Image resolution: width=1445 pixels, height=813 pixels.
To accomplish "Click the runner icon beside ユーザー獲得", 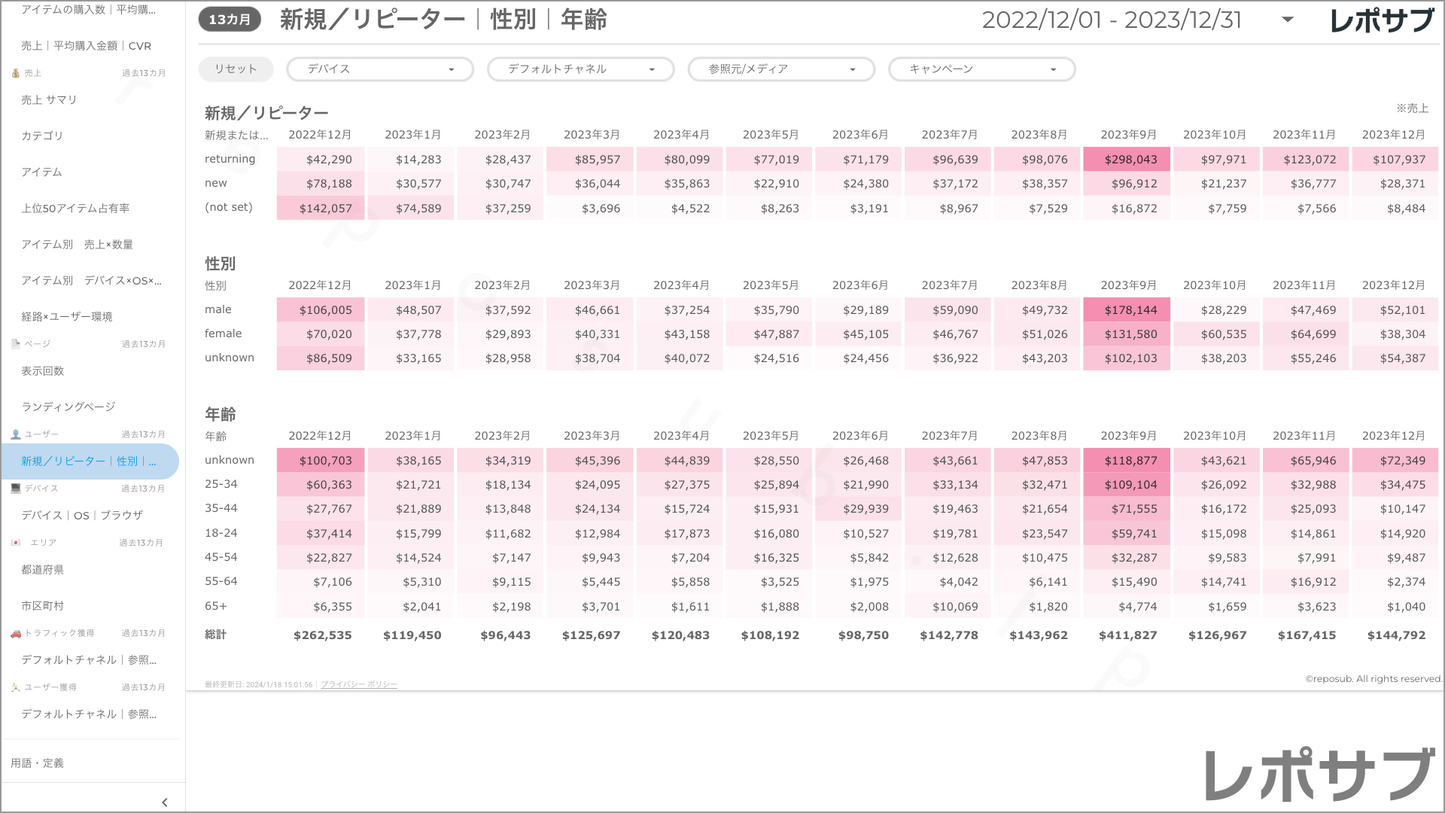I will (15, 688).
